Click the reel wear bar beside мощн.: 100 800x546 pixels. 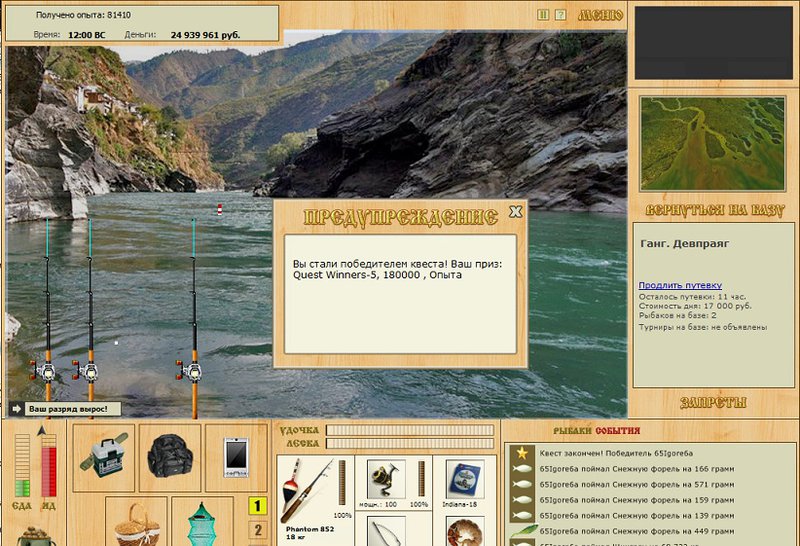(421, 479)
